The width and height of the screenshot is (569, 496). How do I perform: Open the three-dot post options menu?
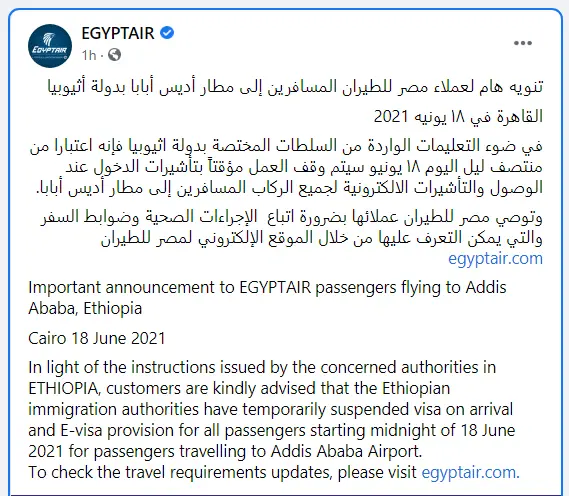(523, 43)
